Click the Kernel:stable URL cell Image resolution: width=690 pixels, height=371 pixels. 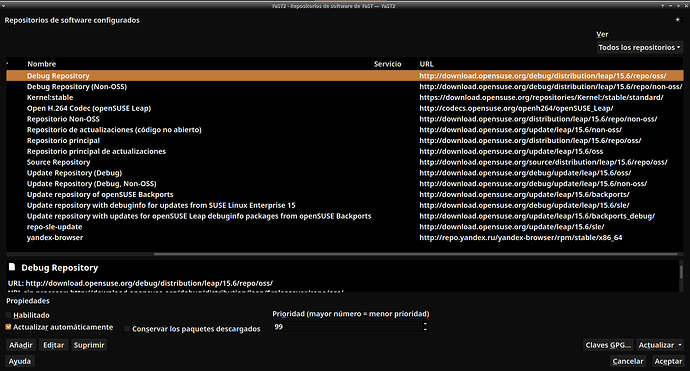point(541,97)
